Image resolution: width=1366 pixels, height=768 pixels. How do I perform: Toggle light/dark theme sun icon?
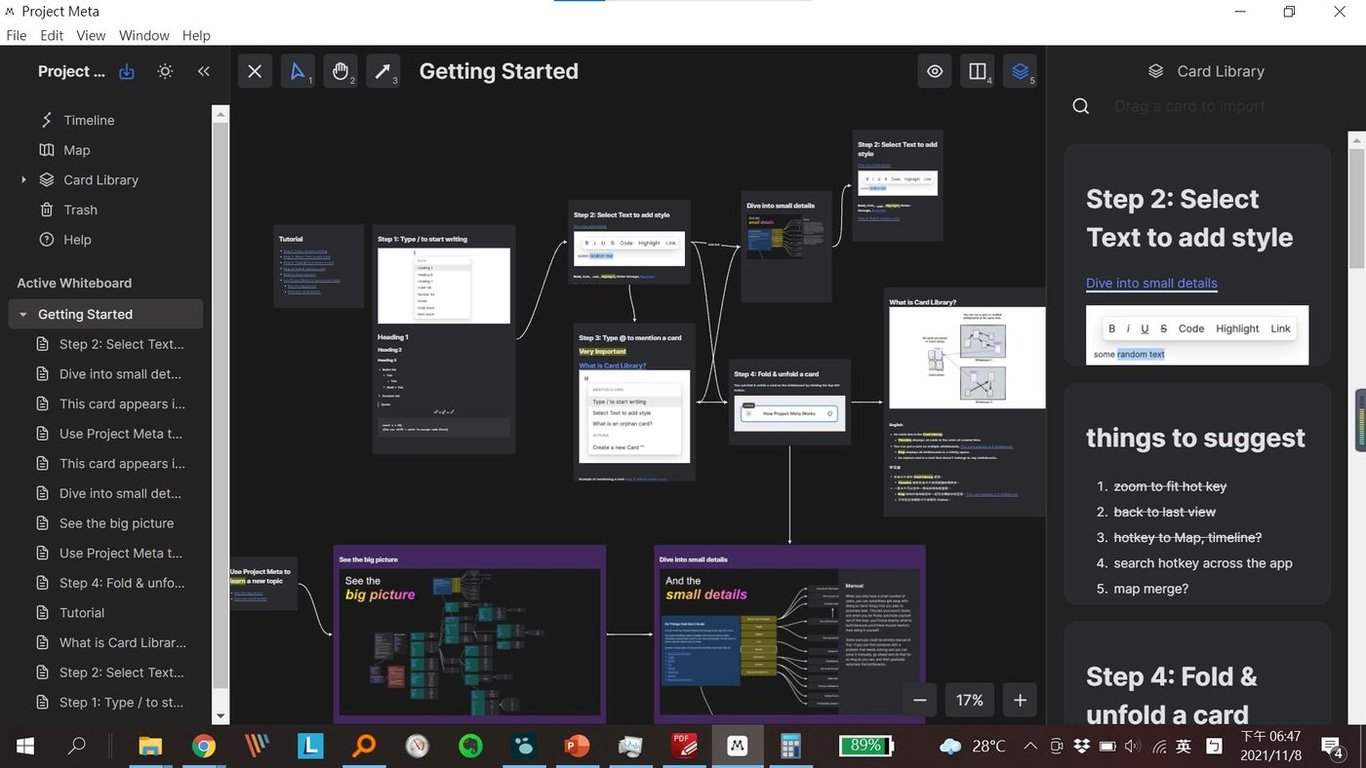point(165,71)
